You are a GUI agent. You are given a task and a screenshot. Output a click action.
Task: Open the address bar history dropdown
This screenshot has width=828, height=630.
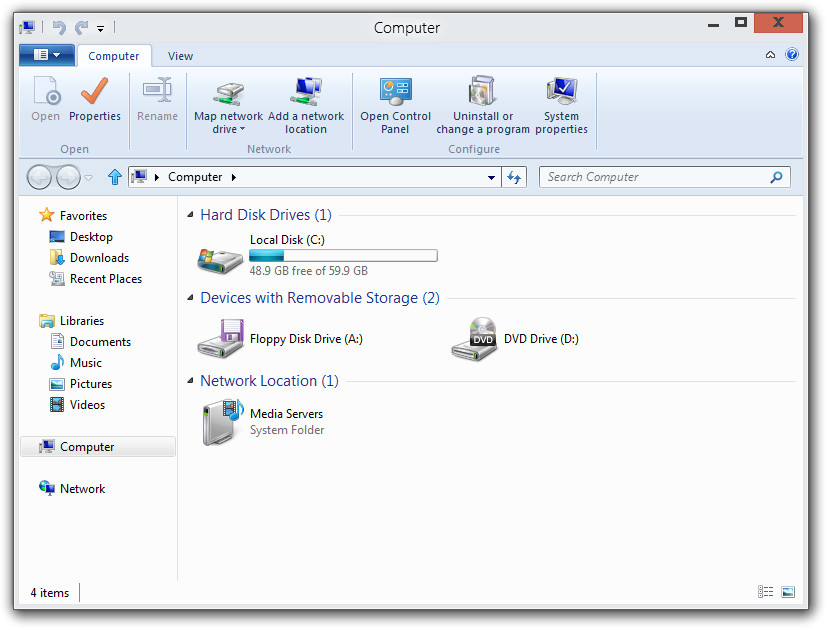coord(491,177)
